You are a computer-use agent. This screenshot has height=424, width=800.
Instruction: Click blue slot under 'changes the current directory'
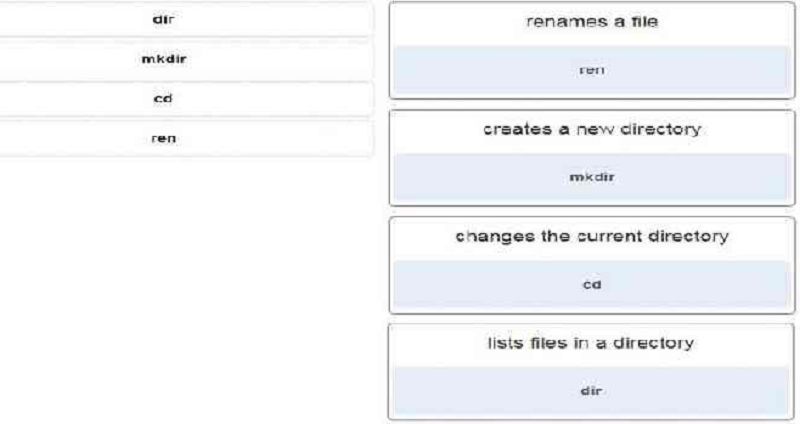coord(592,285)
